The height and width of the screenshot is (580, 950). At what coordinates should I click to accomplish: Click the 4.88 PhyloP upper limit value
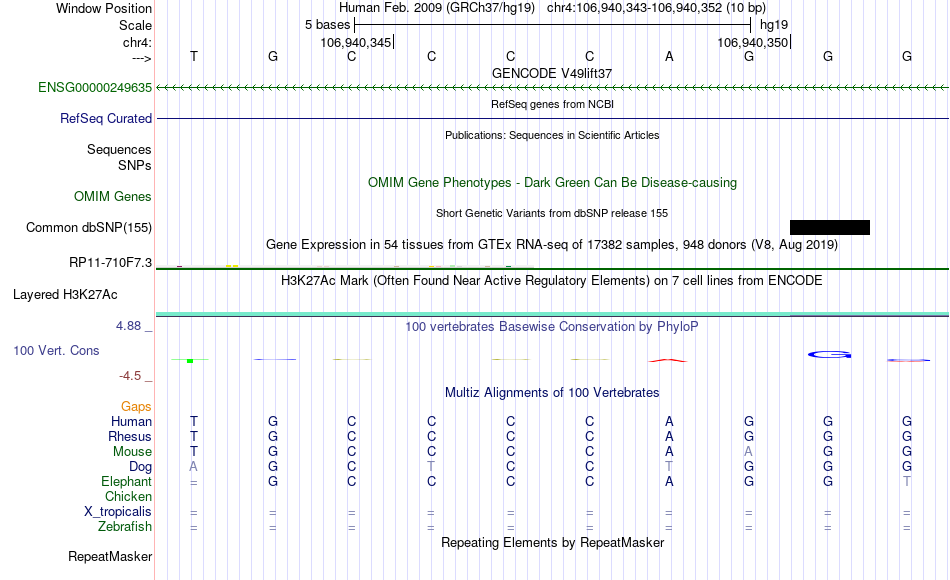128,326
